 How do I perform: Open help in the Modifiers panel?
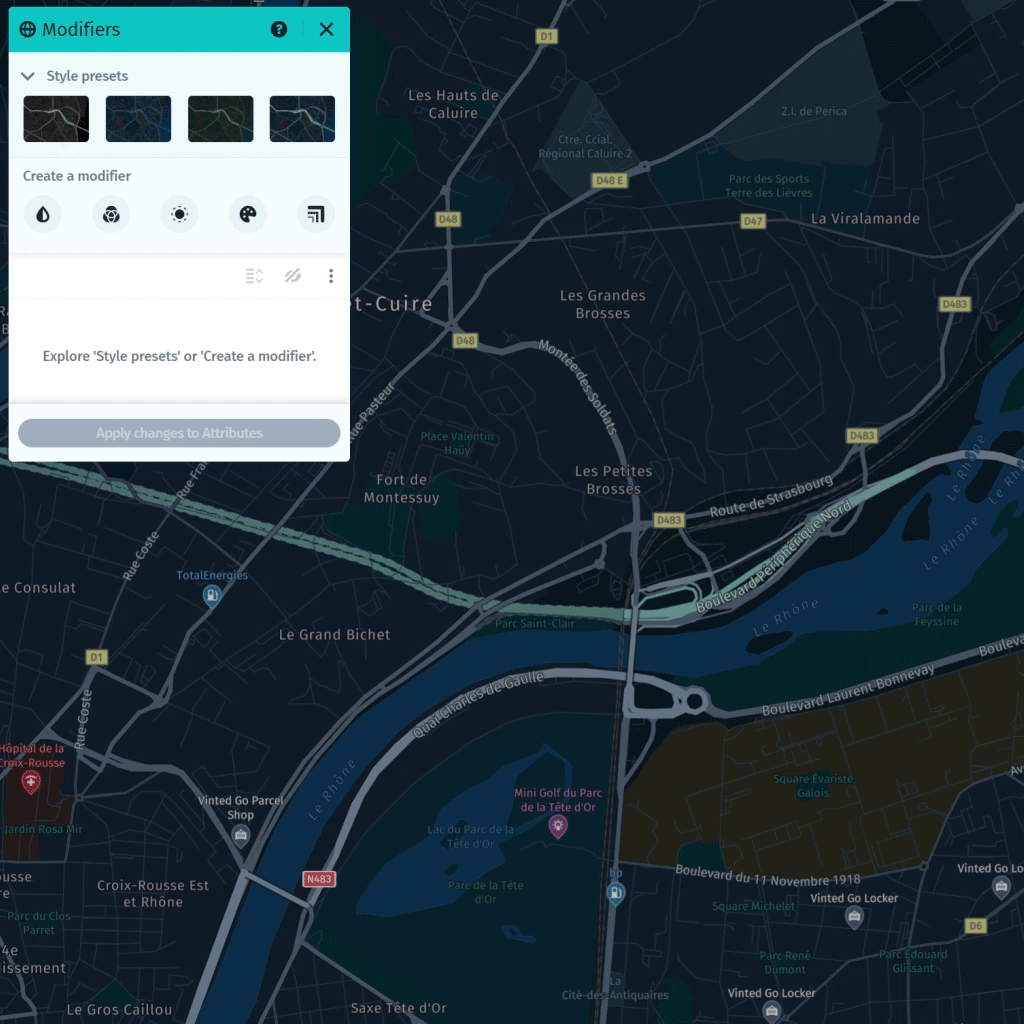coord(279,29)
